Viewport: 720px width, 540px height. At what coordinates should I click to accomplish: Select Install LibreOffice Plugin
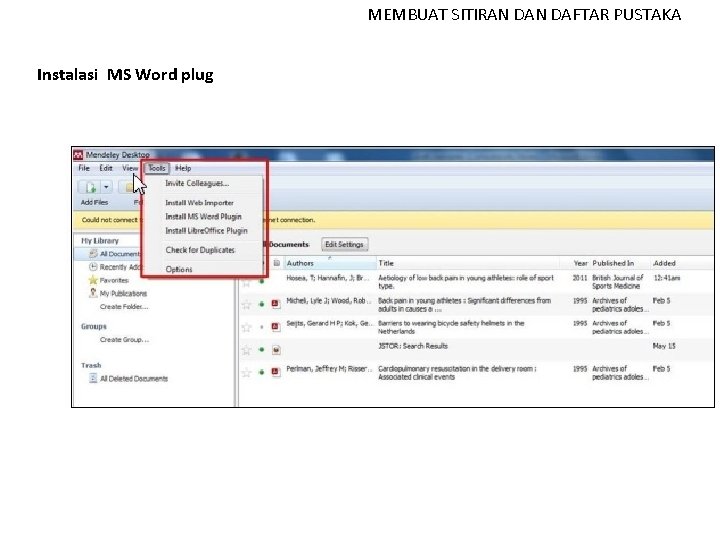tap(207, 231)
